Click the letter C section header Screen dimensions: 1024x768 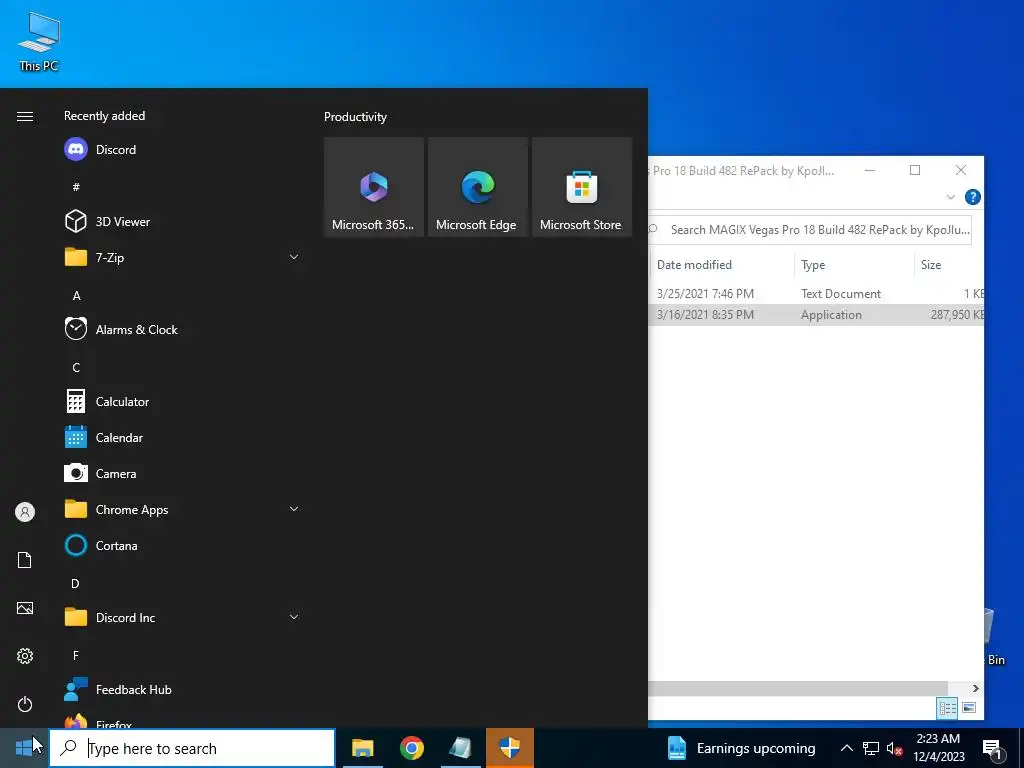coord(76,368)
